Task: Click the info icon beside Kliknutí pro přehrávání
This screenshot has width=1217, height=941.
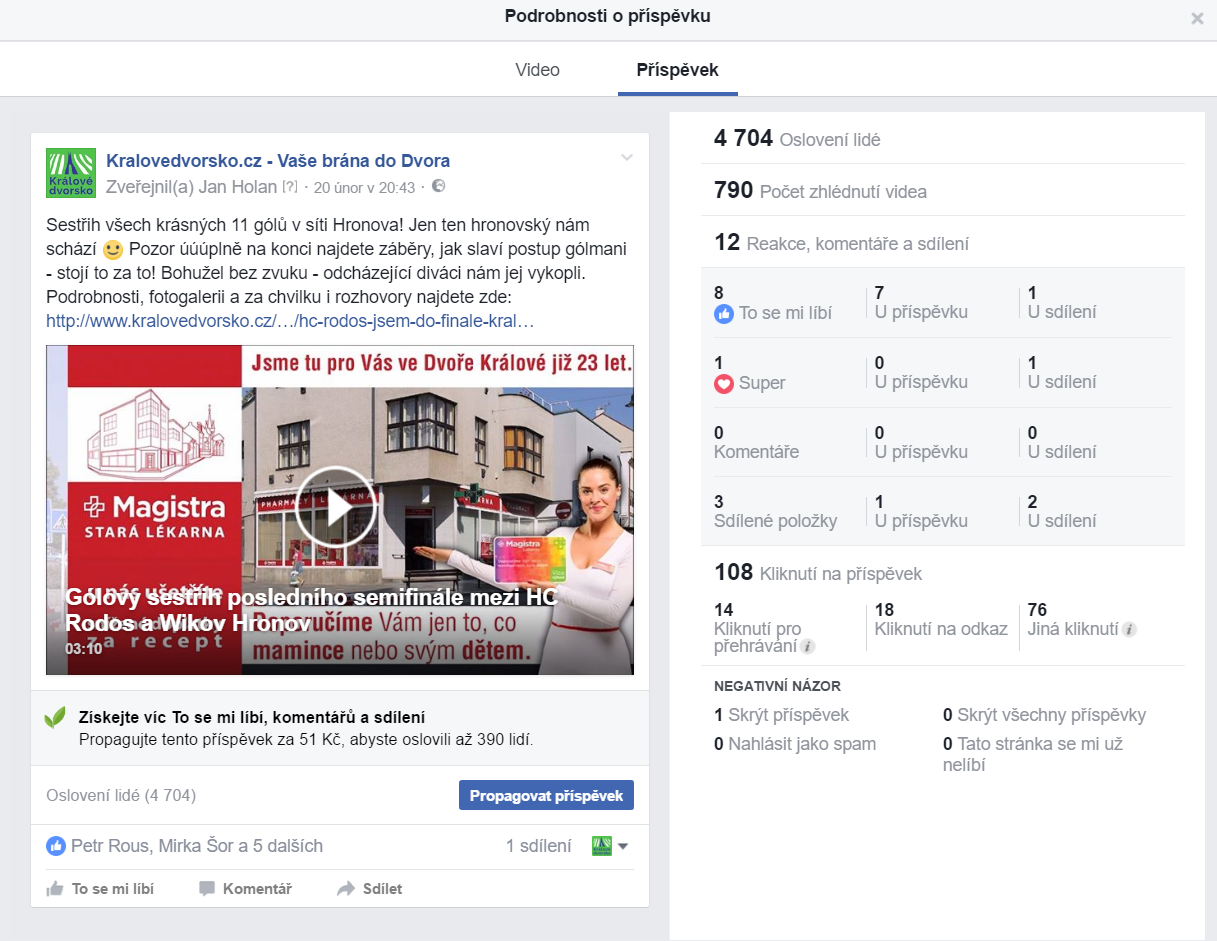Action: pos(808,647)
